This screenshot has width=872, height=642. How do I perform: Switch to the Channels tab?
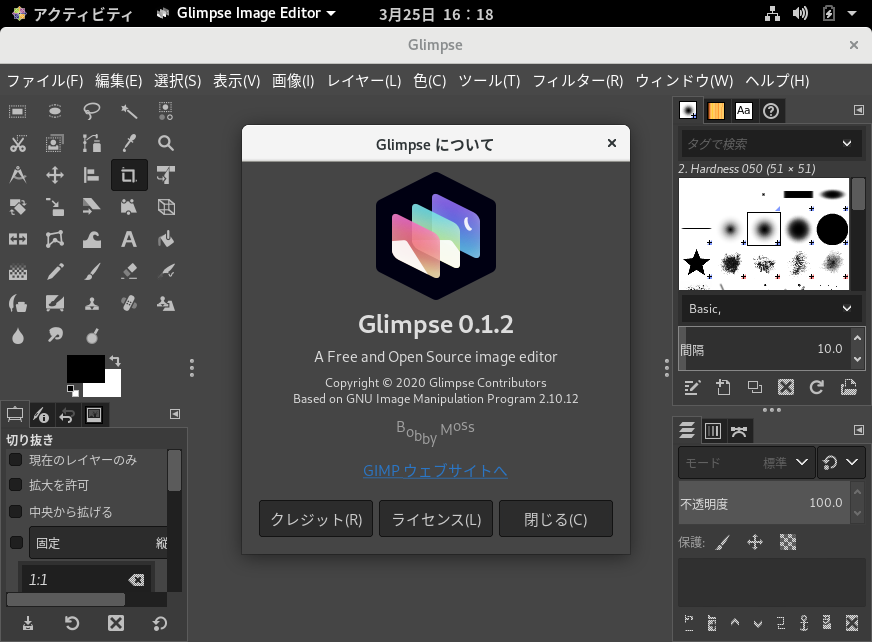tap(713, 430)
